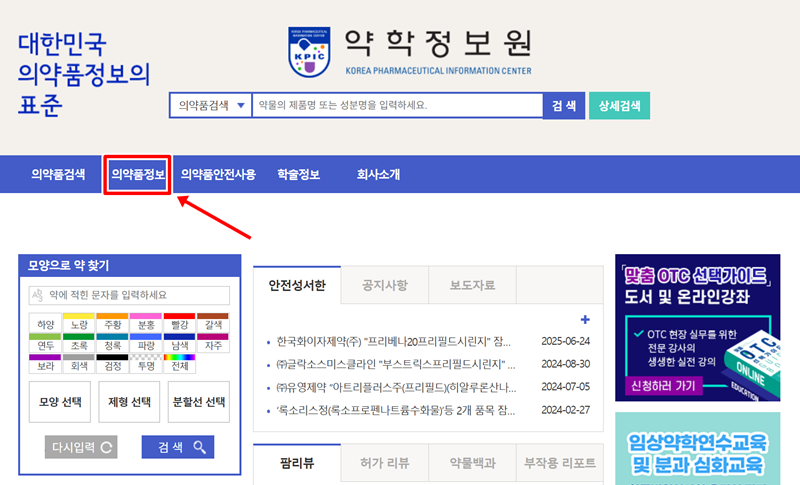
Task: Select the 하양 white color swatch
Action: coord(45,323)
